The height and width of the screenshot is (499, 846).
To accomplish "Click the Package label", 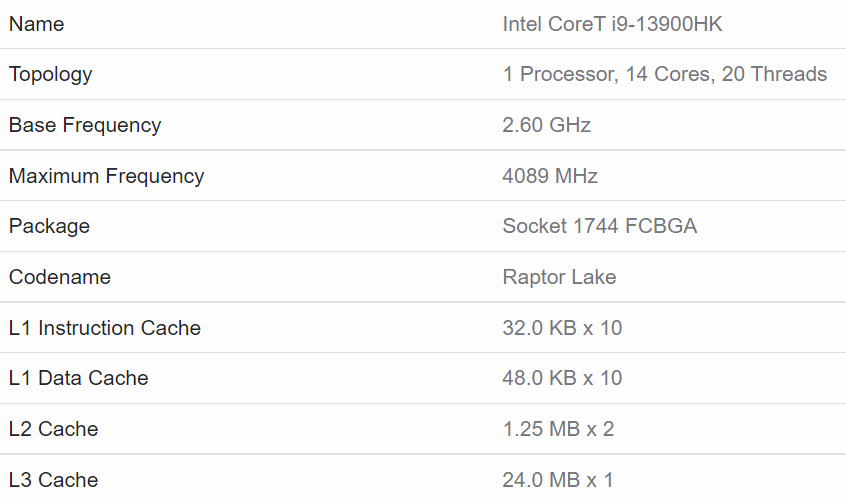I will pyautogui.click(x=50, y=226).
